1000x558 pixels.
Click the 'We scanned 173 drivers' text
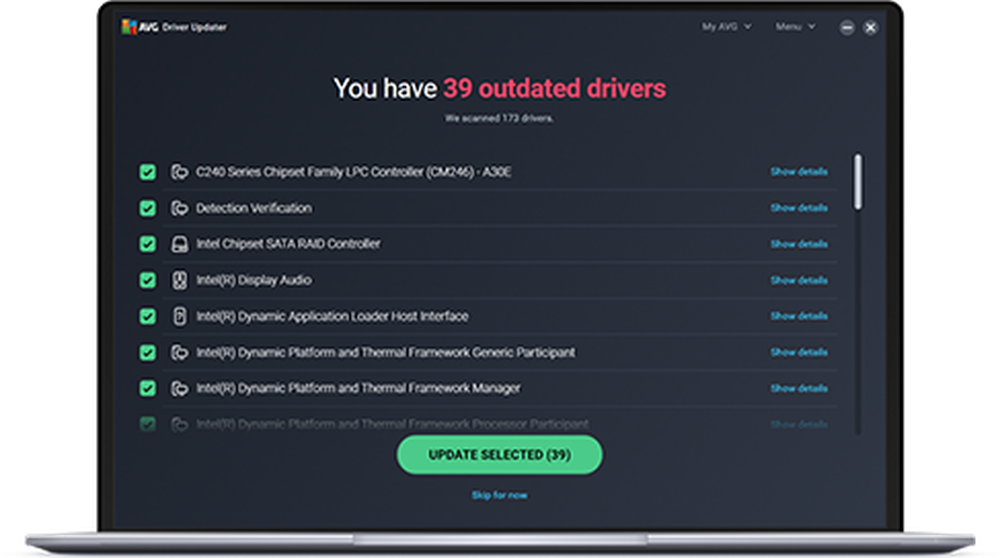(499, 118)
